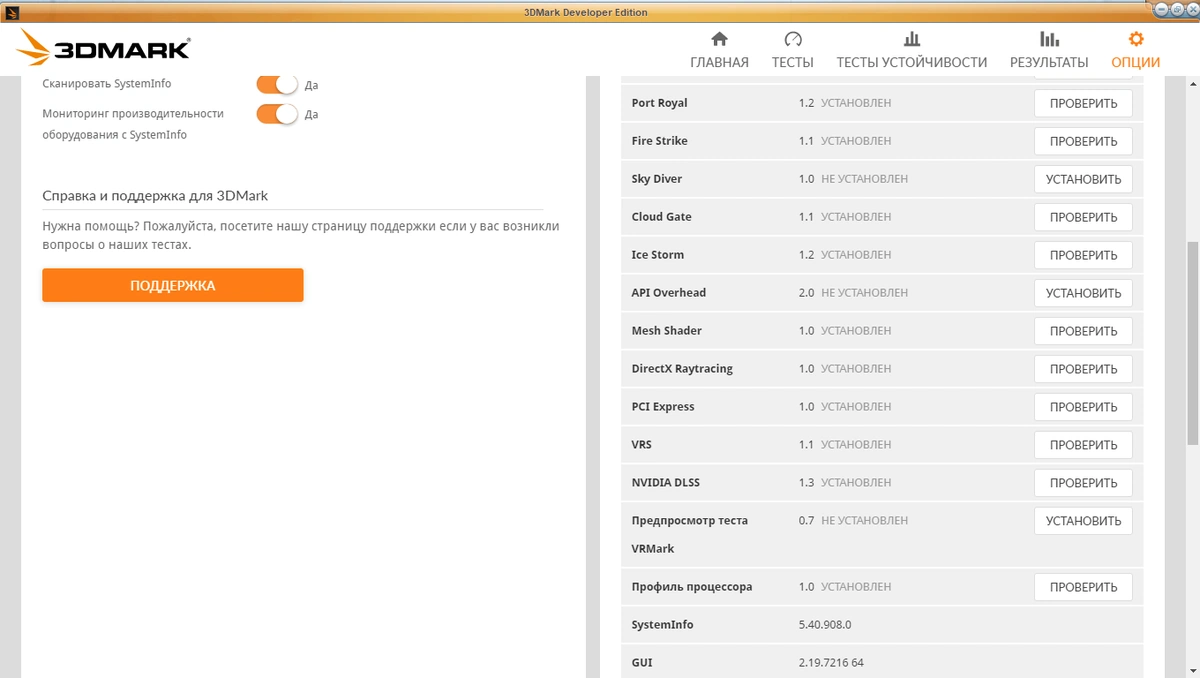Install the Sky Diver test
Image resolution: width=1200 pixels, height=678 pixels.
(x=1083, y=179)
